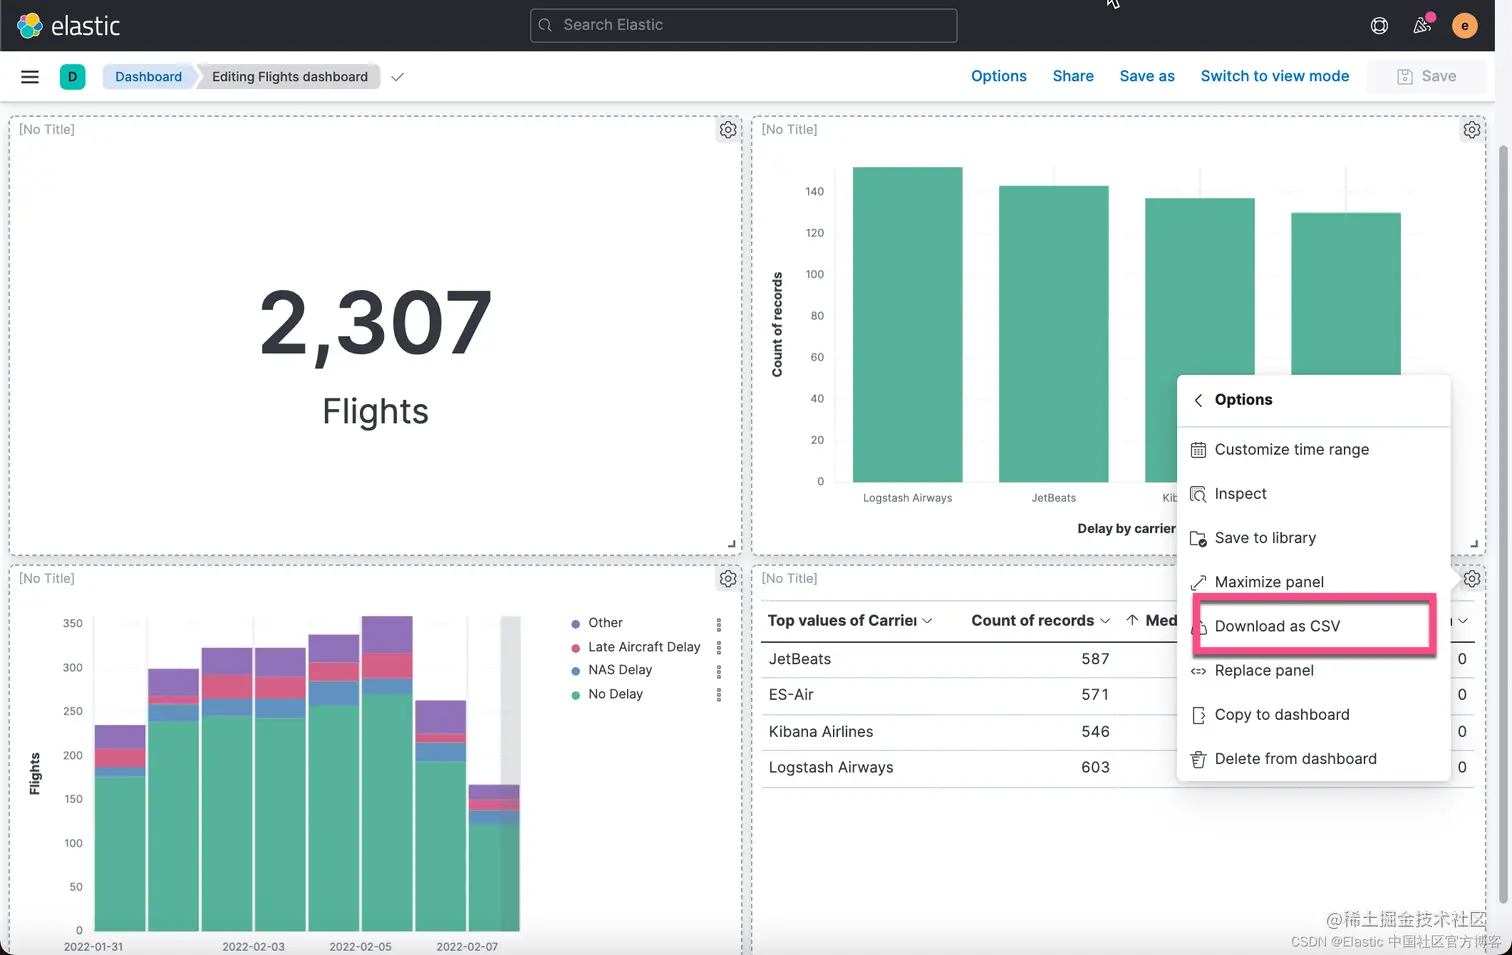1512x955 pixels.
Task: Click the Save as button
Action: pyautogui.click(x=1147, y=76)
